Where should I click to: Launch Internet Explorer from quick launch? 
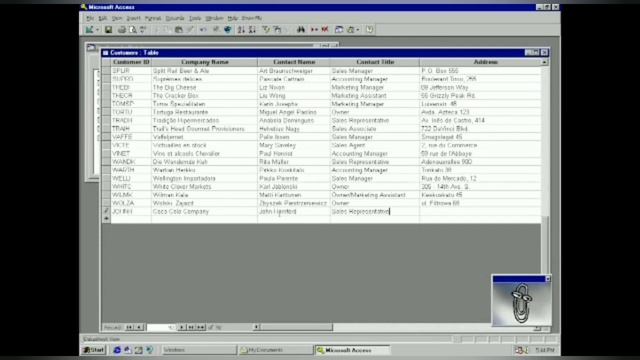click(117, 350)
